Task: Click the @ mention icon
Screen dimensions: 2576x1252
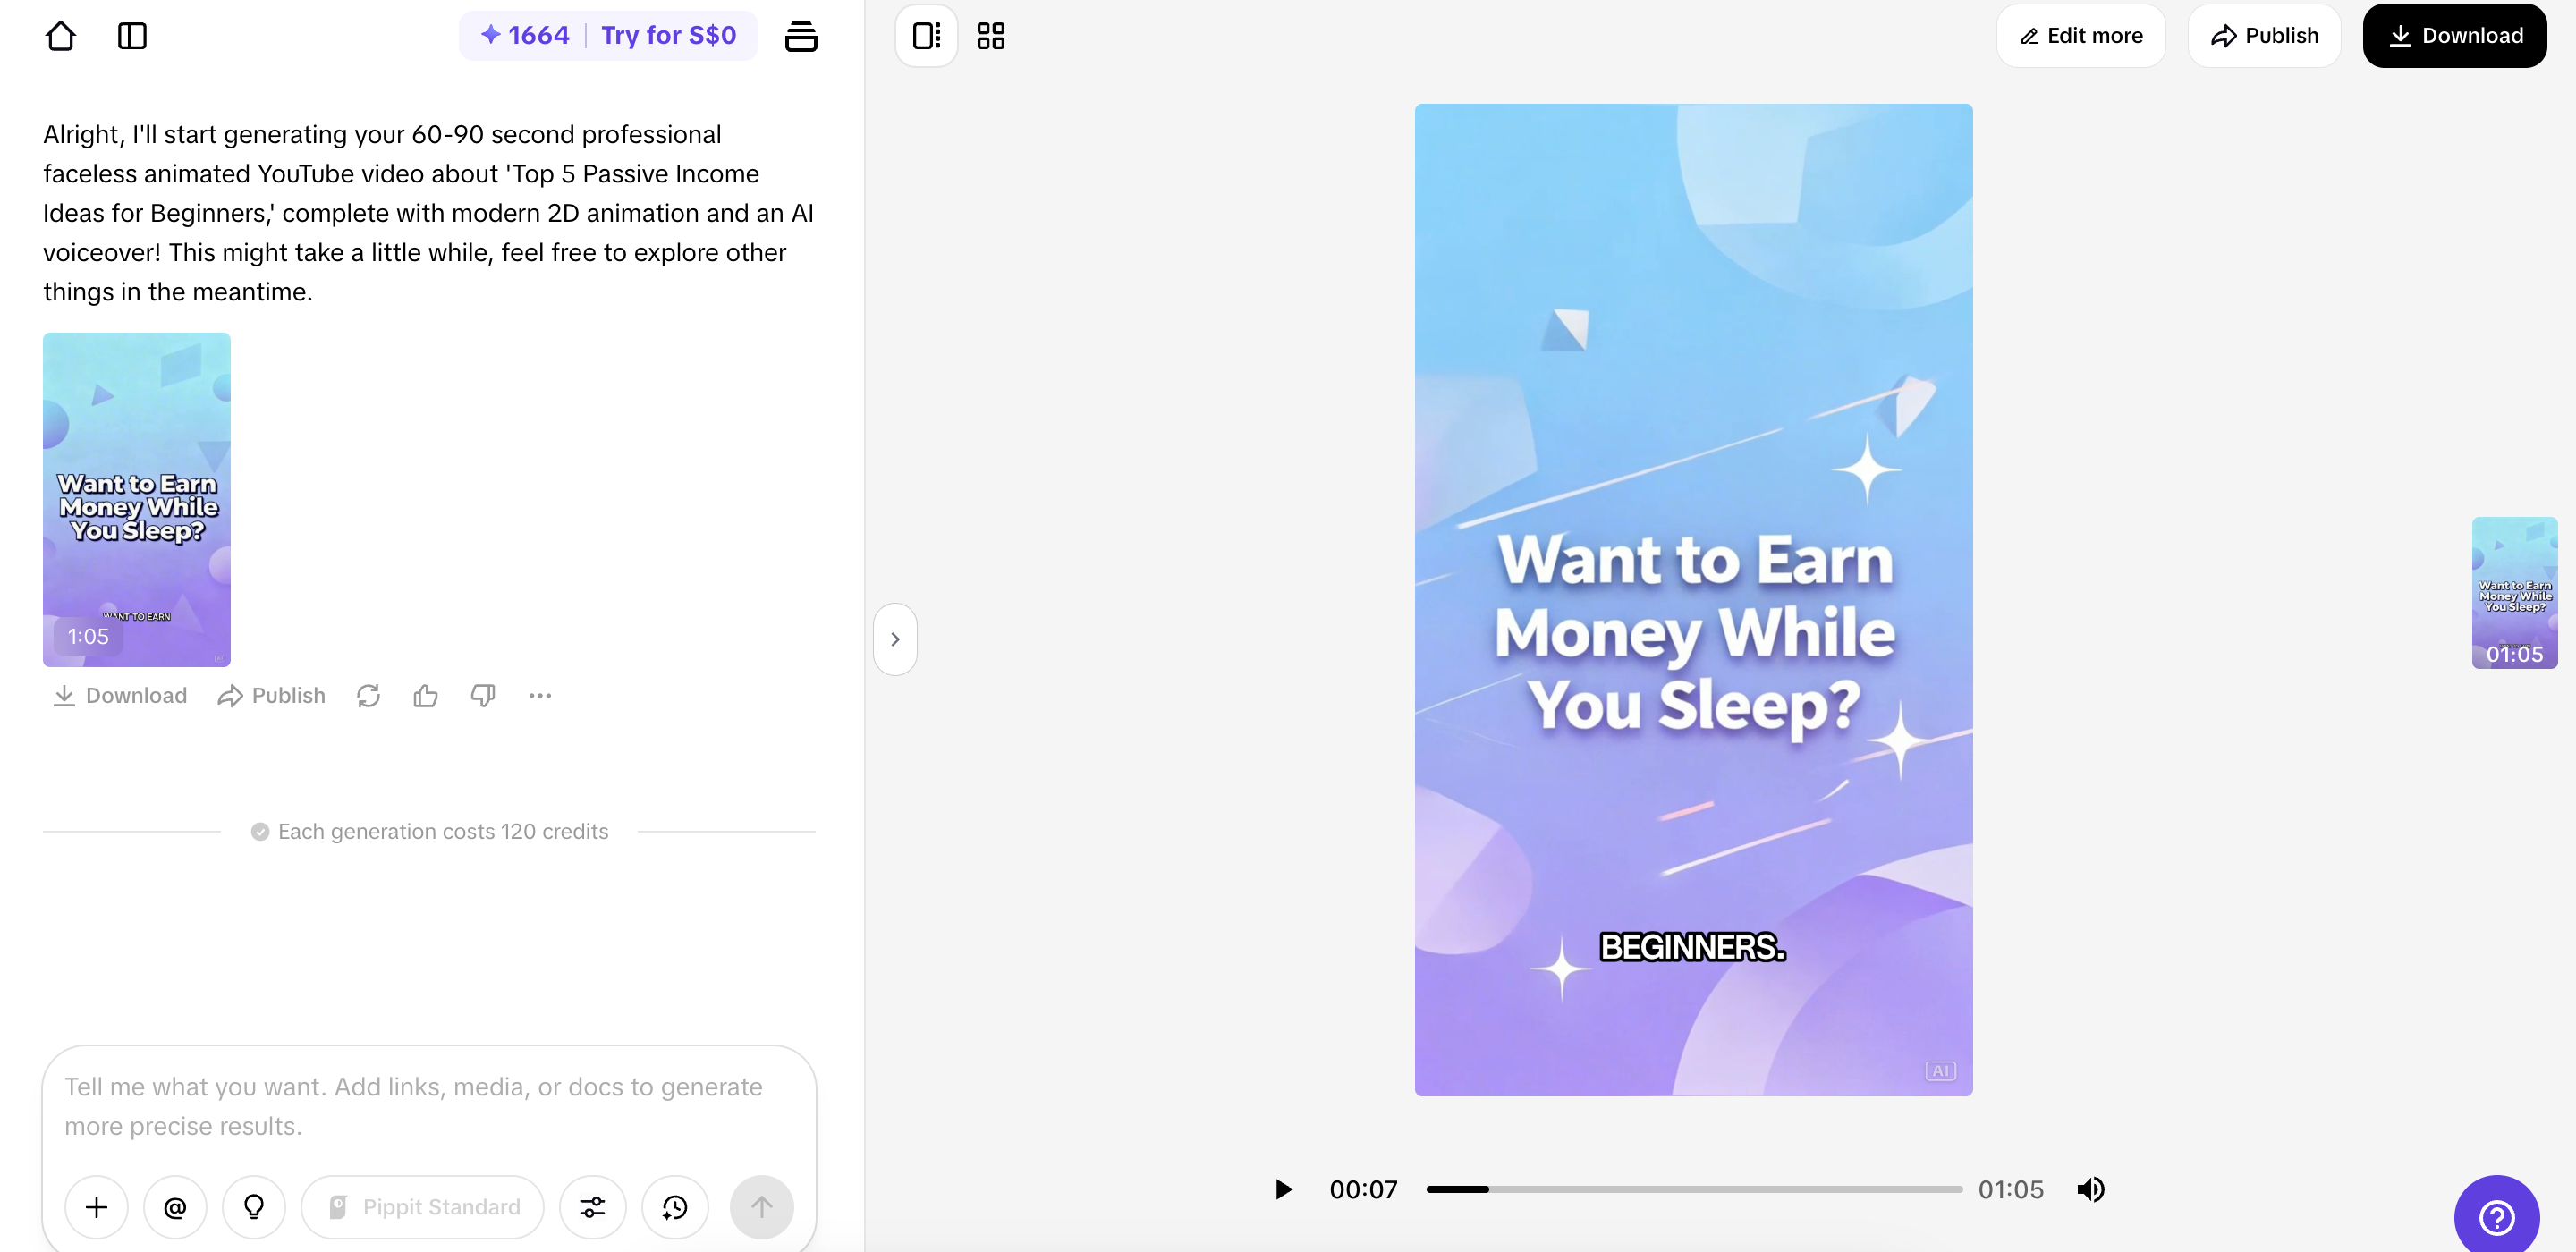Action: click(175, 1207)
